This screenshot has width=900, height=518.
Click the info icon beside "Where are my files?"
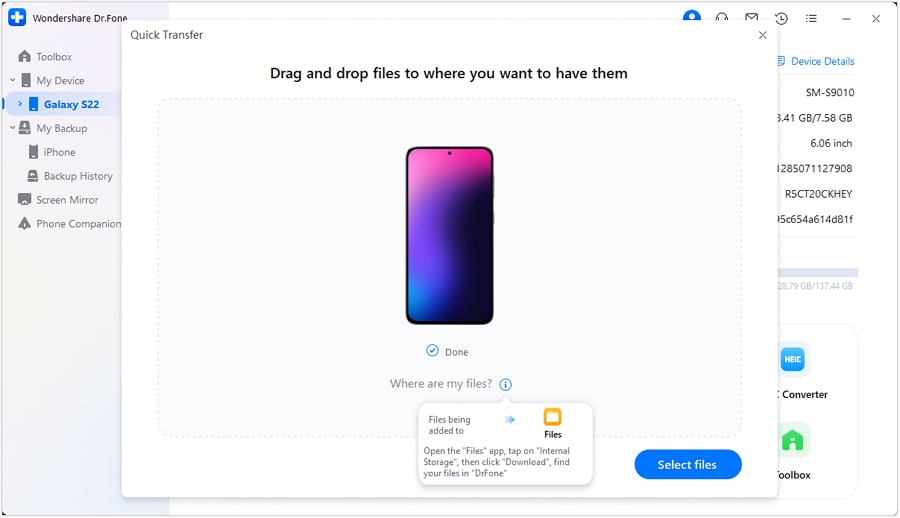[505, 385]
